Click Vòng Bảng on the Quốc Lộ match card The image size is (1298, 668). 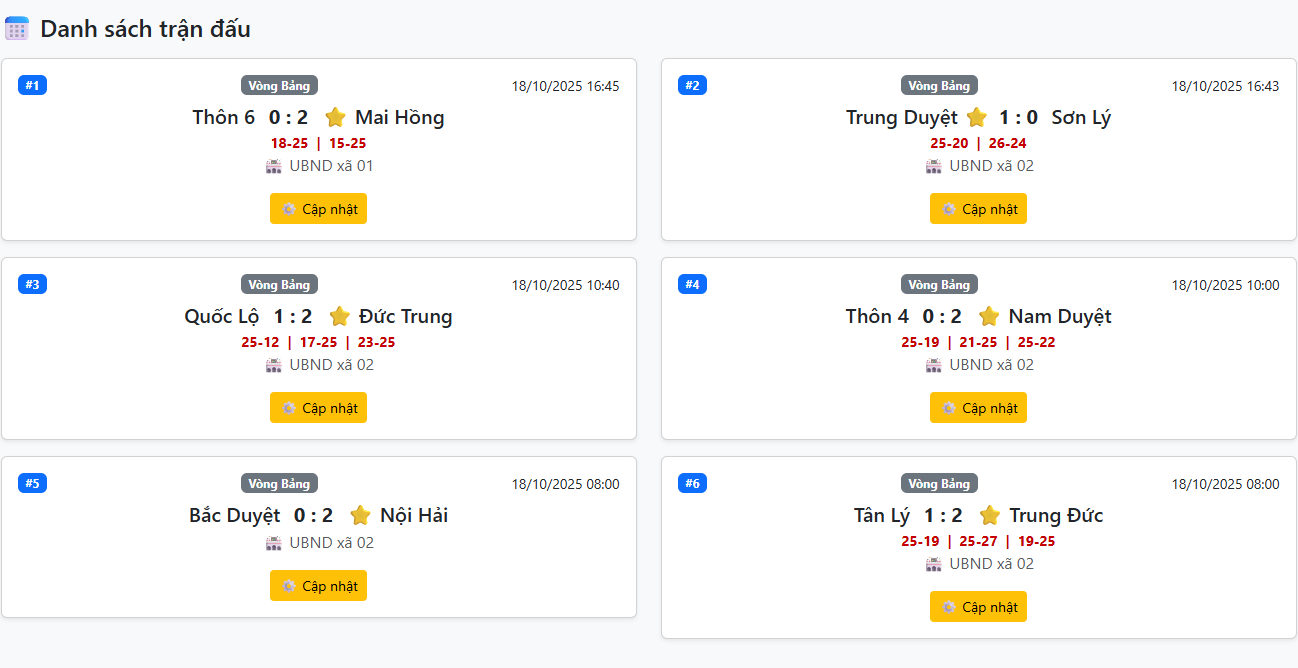coord(279,284)
